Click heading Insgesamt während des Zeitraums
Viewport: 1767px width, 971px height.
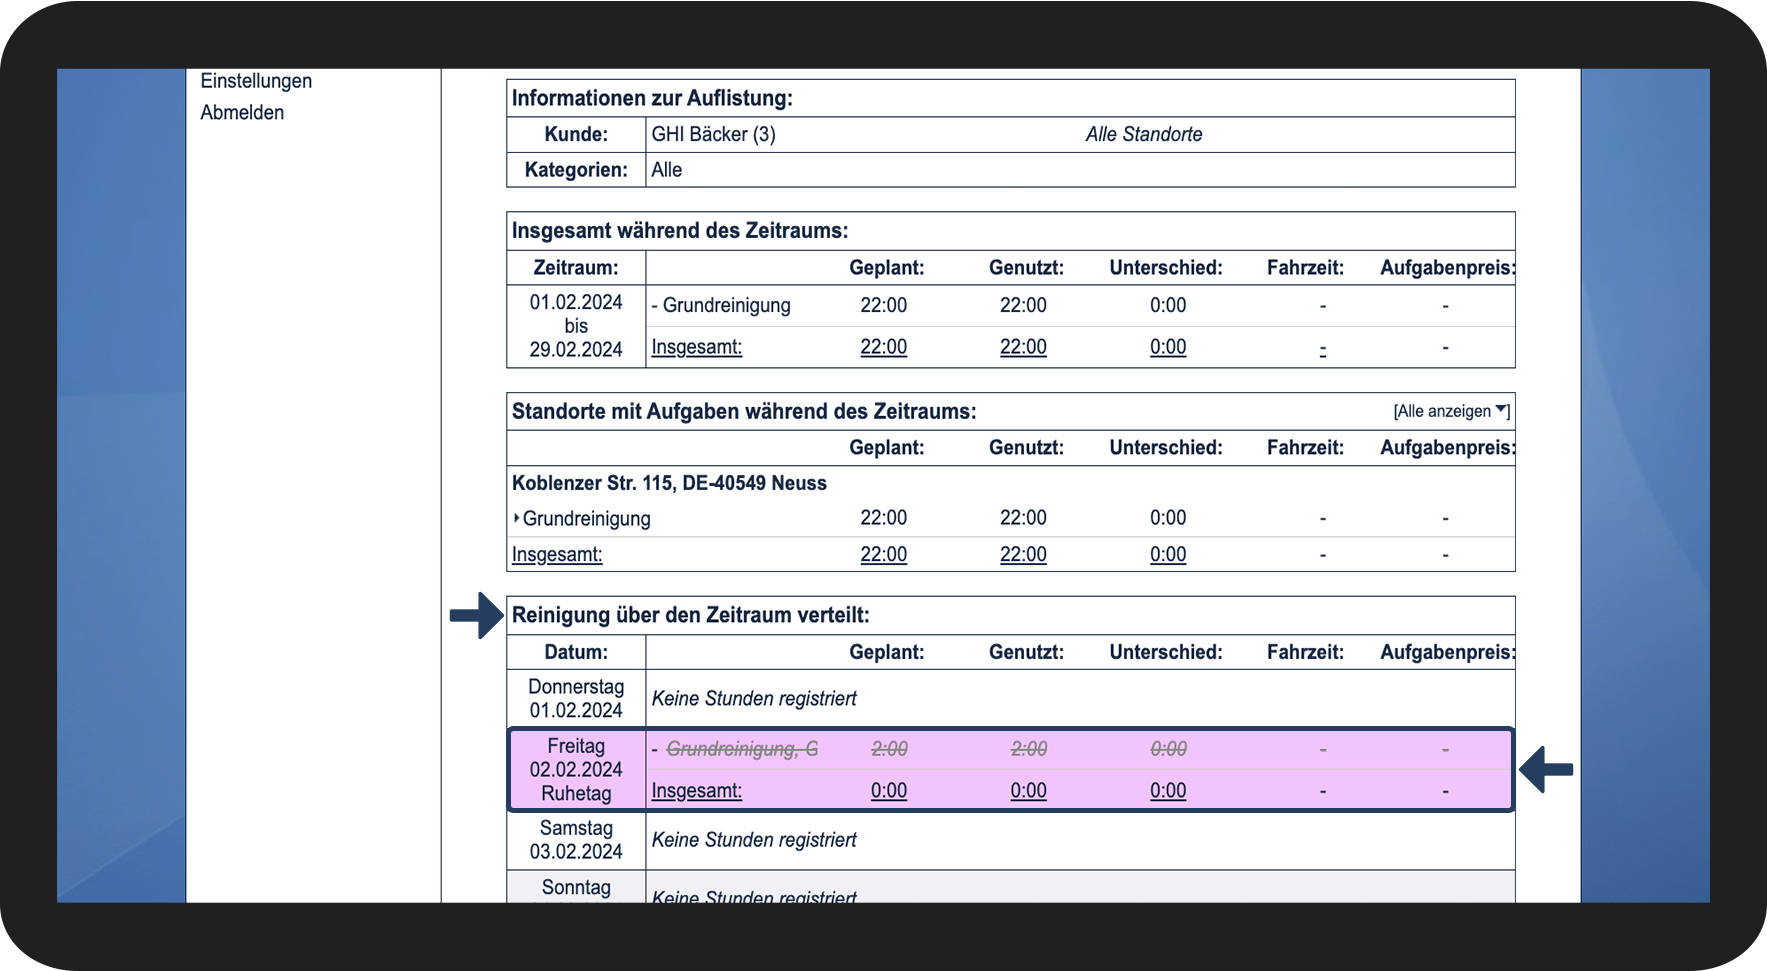pos(680,231)
